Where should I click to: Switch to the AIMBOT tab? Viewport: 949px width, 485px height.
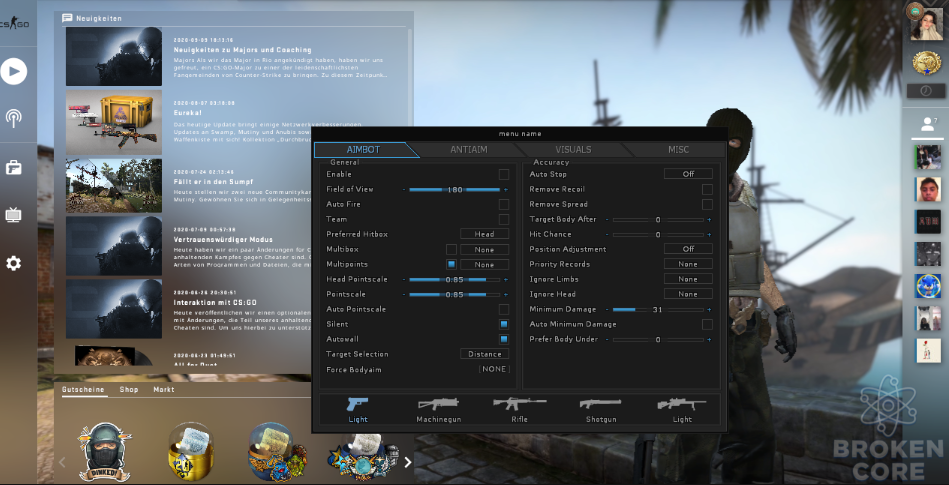(x=365, y=150)
